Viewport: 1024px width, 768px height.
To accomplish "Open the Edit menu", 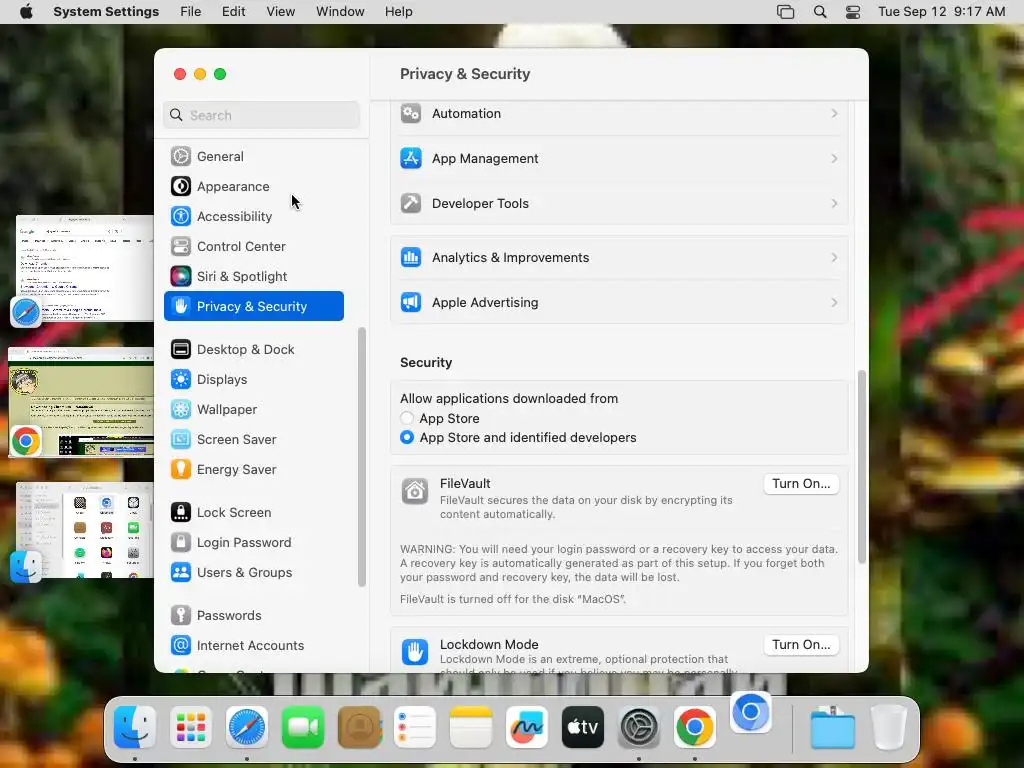I will [x=233, y=12].
